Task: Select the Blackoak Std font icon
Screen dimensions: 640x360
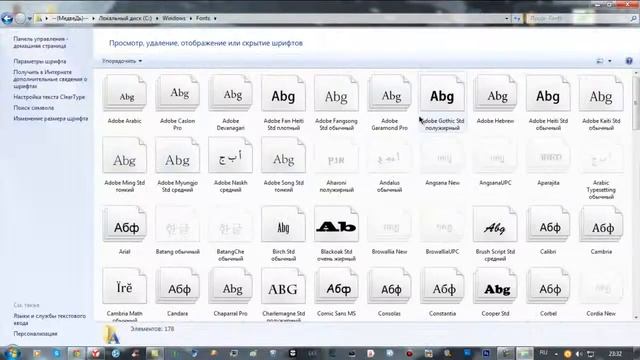Action: point(336,224)
